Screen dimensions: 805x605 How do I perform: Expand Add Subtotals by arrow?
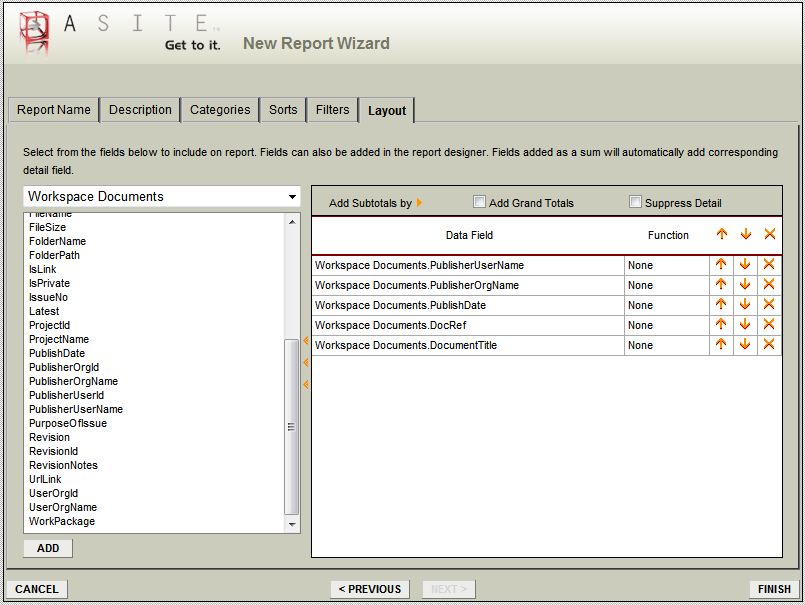(419, 203)
